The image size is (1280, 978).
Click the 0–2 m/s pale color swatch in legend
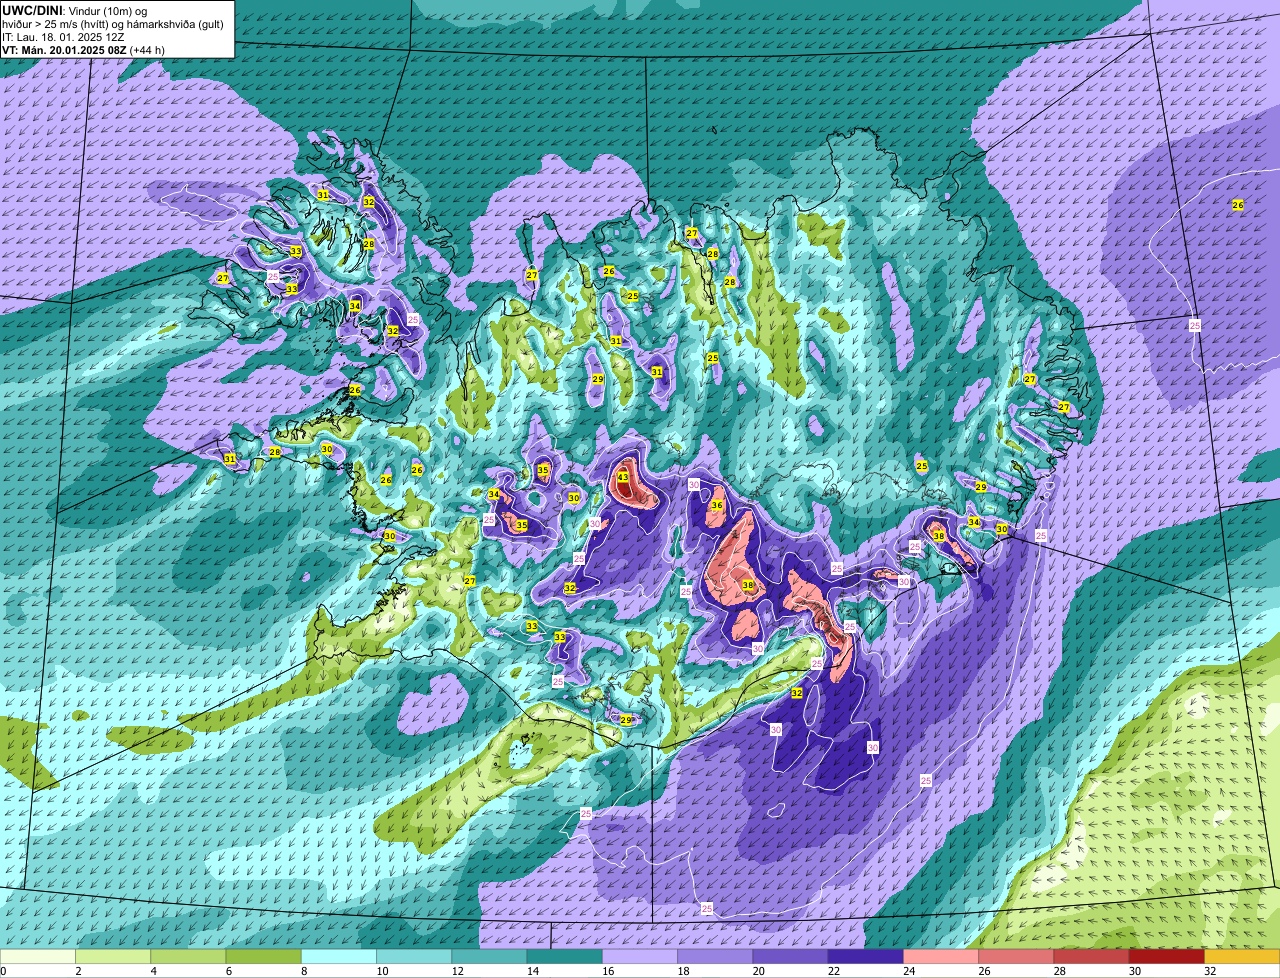37,956
